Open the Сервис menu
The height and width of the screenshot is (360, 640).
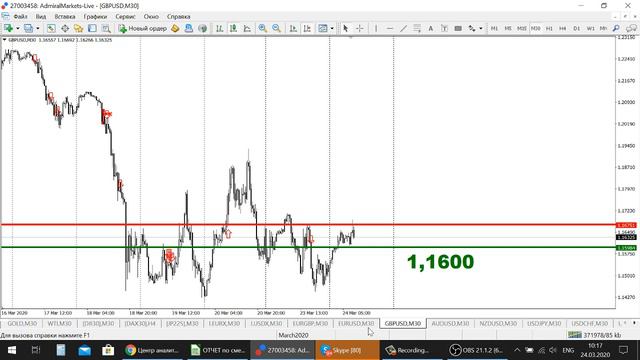coord(125,17)
